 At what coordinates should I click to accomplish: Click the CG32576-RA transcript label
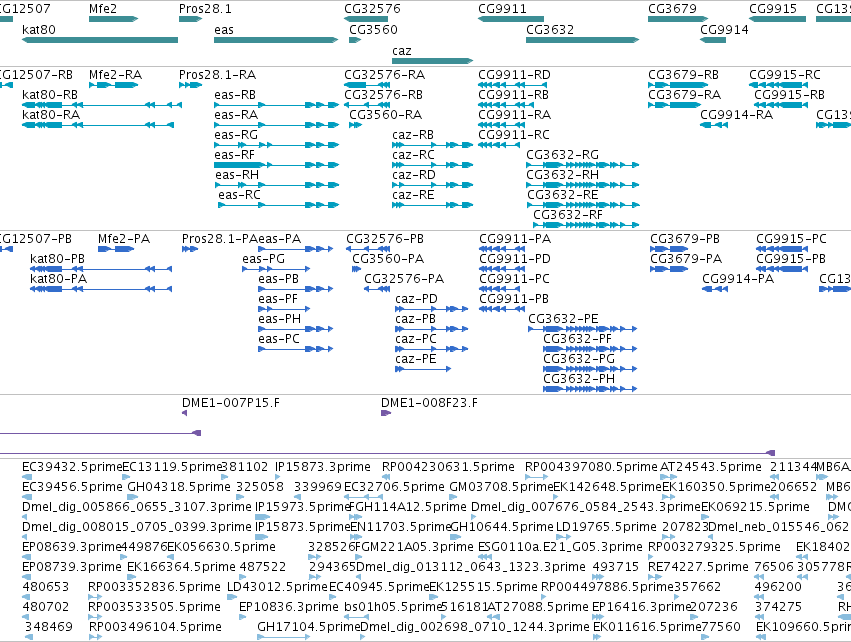pyautogui.click(x=385, y=75)
